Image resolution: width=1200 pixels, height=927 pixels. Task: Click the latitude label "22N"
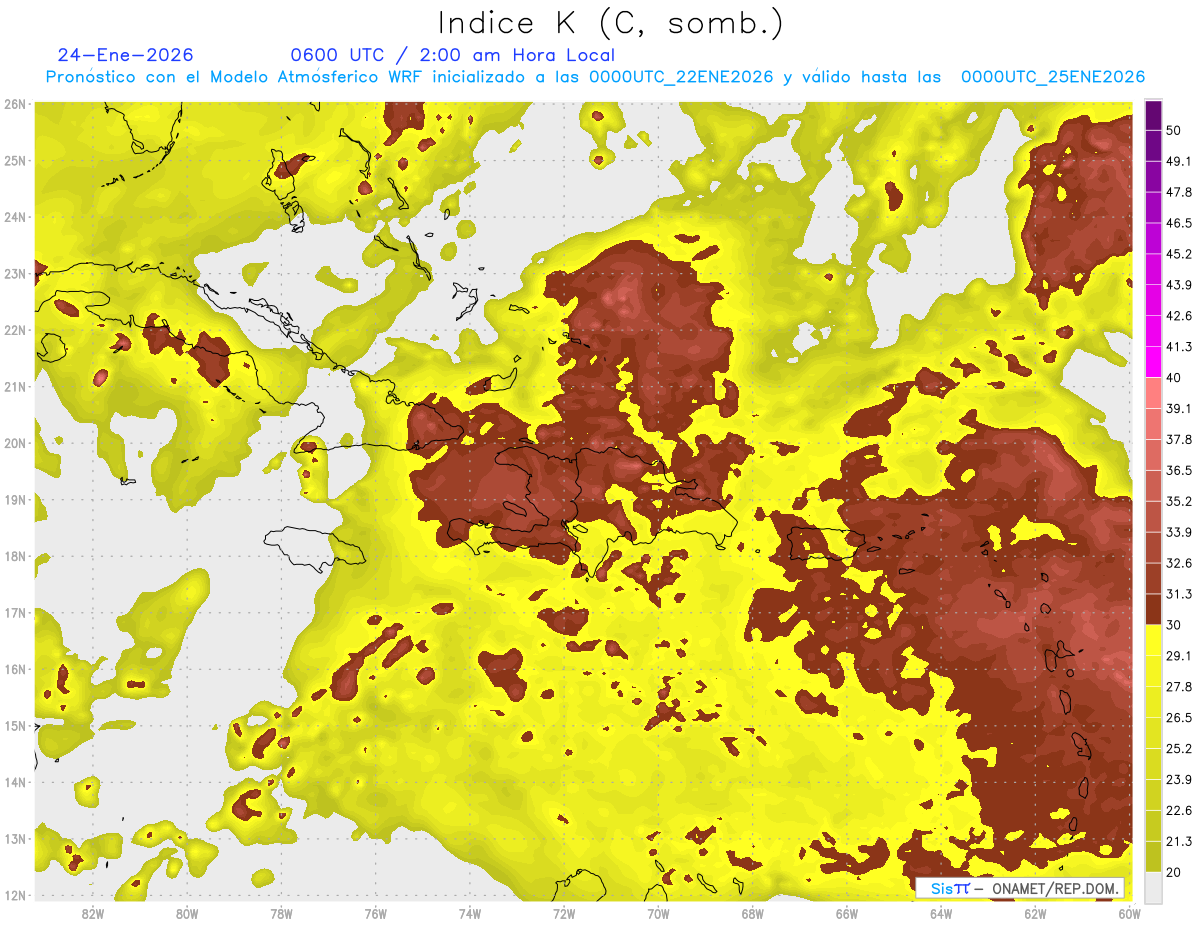15,330
